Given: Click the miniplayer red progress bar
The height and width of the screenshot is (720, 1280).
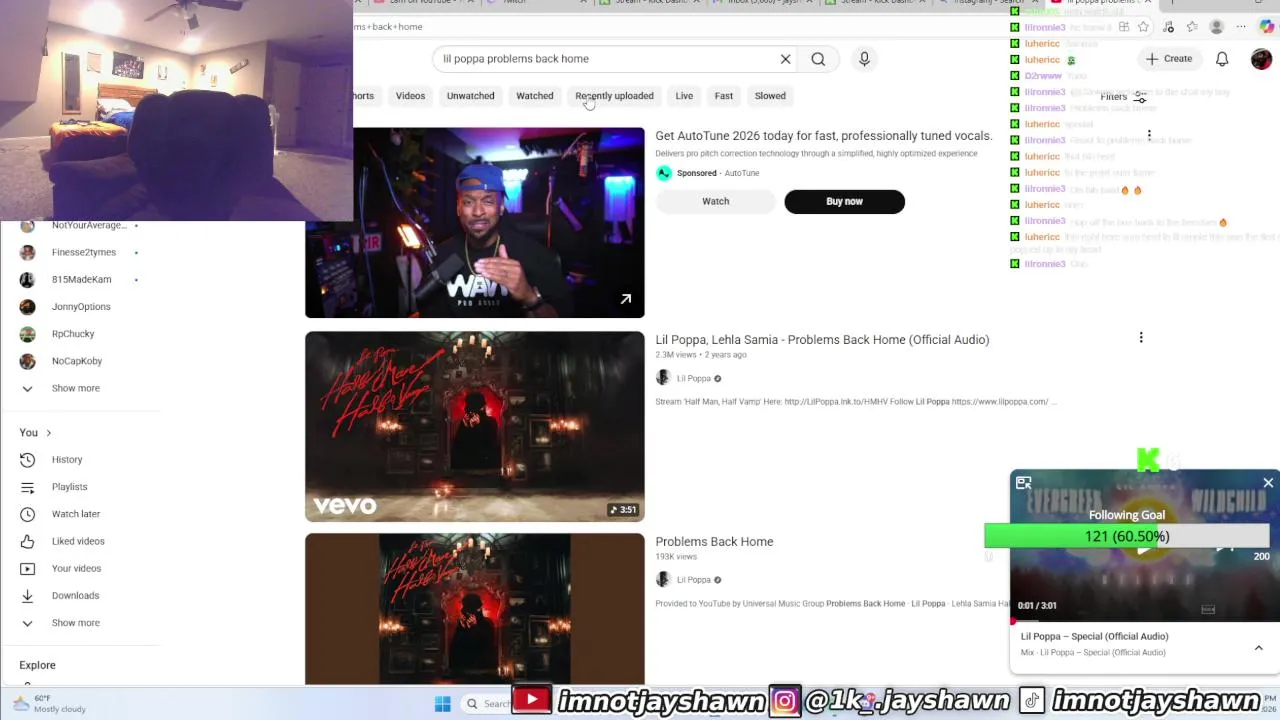Looking at the screenshot, I should (1145, 621).
